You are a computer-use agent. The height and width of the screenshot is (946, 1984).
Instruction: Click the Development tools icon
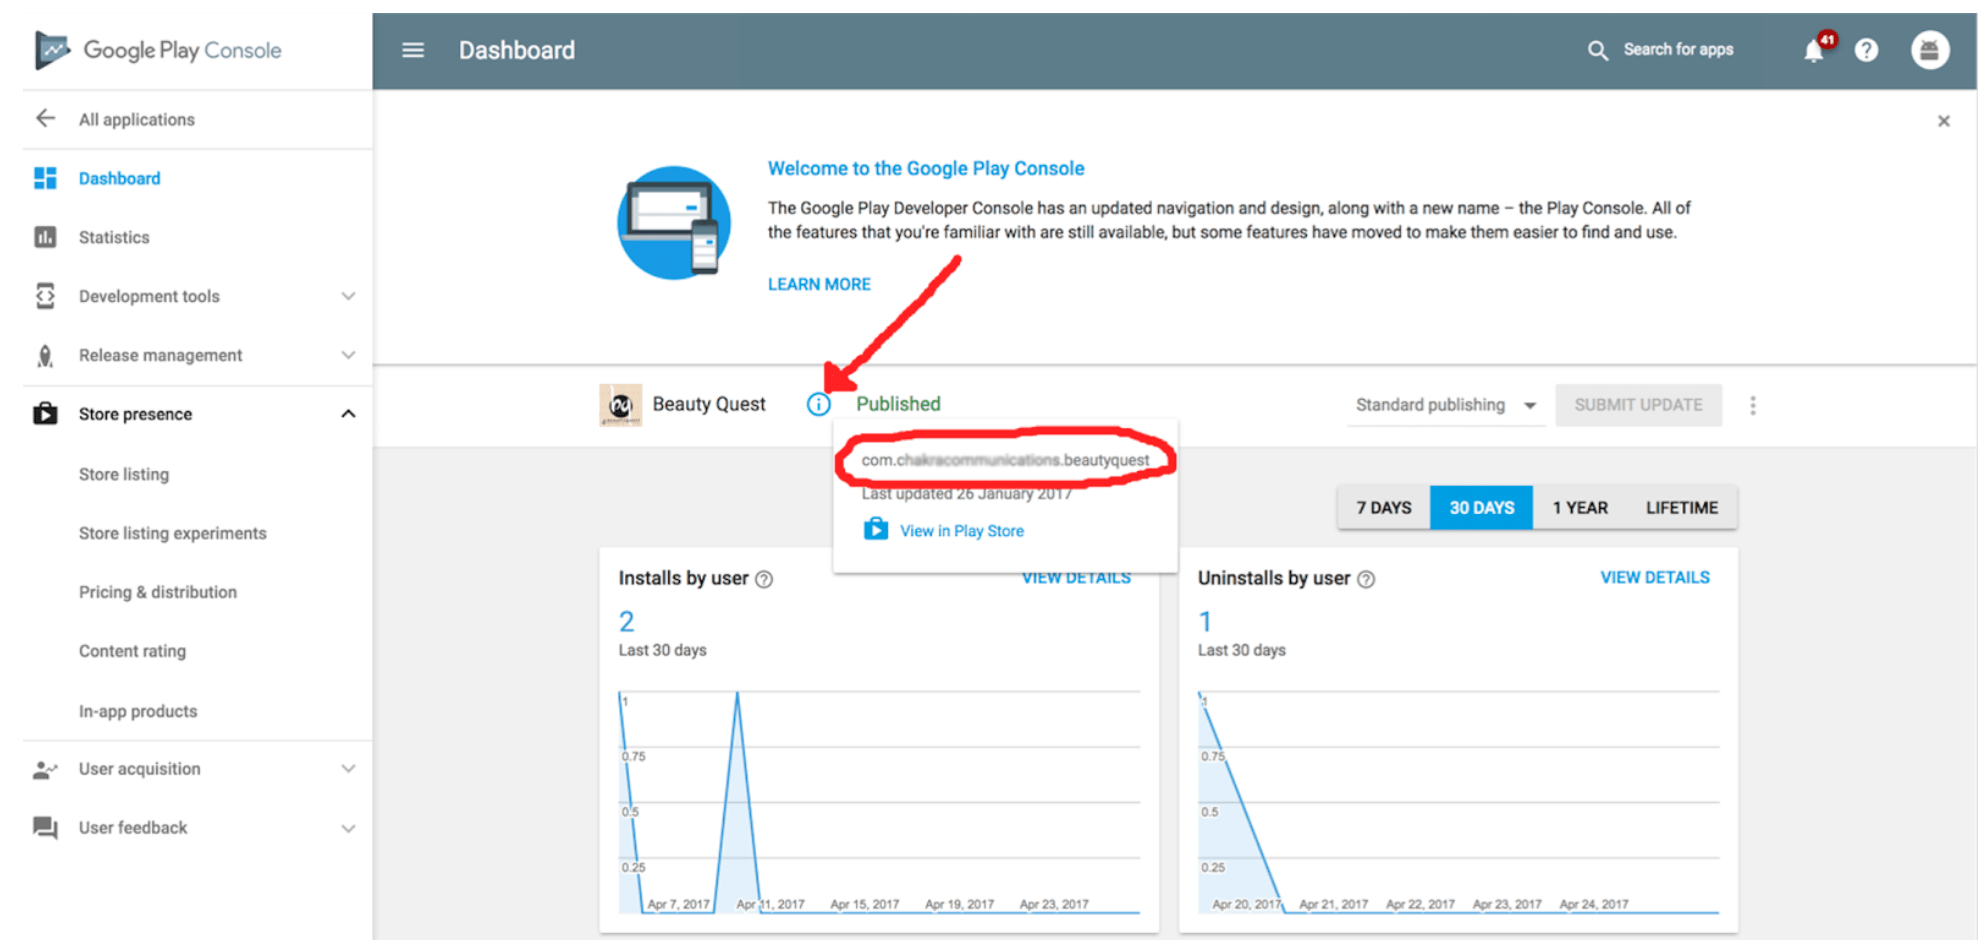pyautogui.click(x=45, y=296)
